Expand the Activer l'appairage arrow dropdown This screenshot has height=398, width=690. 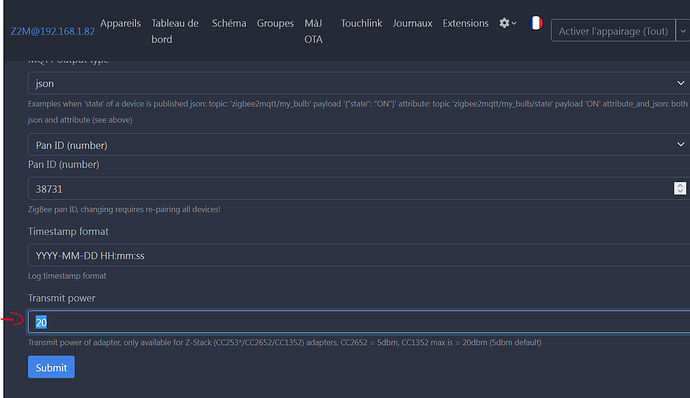tap(683, 31)
